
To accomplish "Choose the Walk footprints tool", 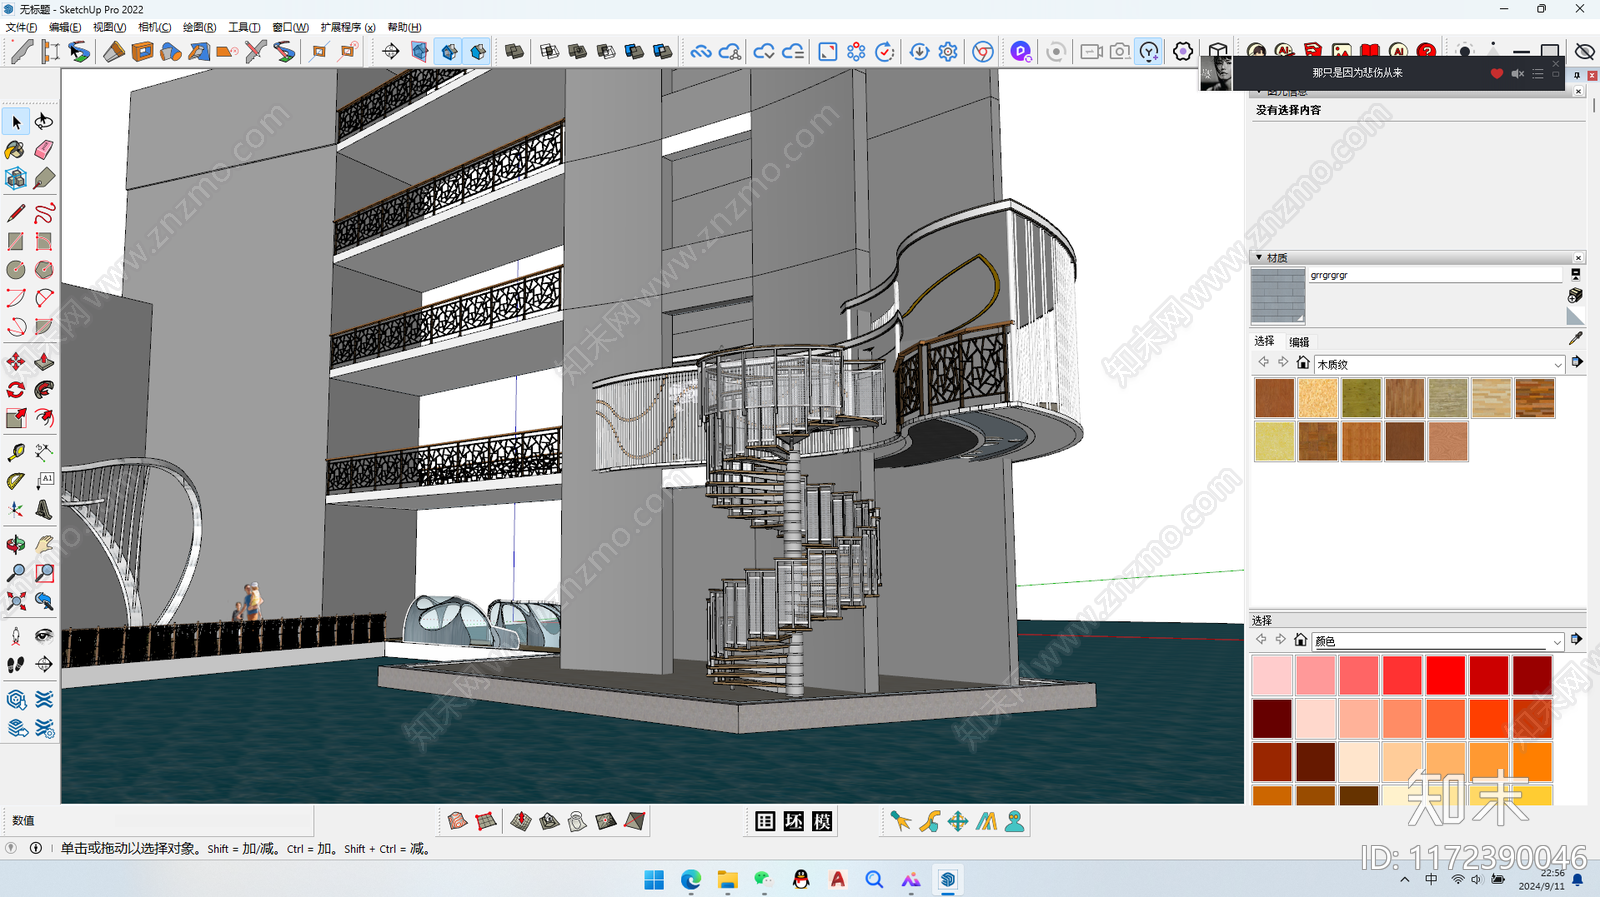I will (16, 664).
